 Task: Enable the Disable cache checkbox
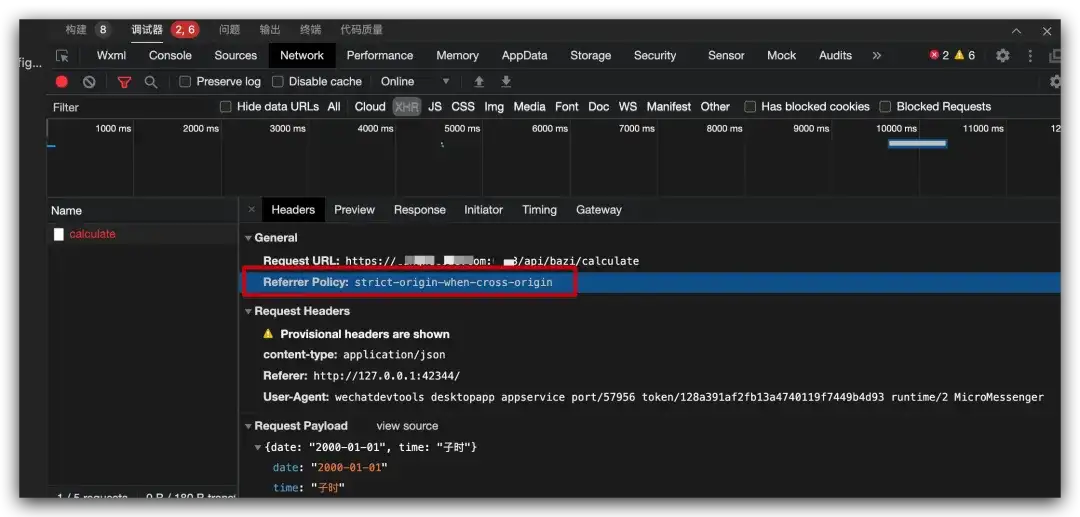click(x=278, y=82)
